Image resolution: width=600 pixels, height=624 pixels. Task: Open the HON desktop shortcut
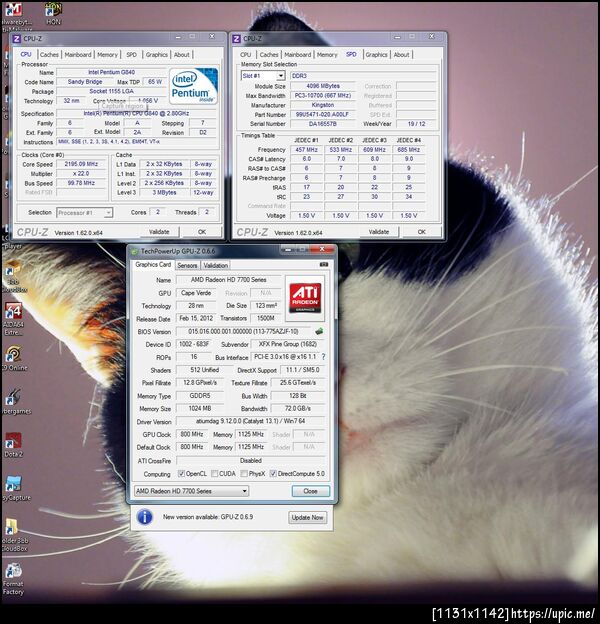point(53,13)
